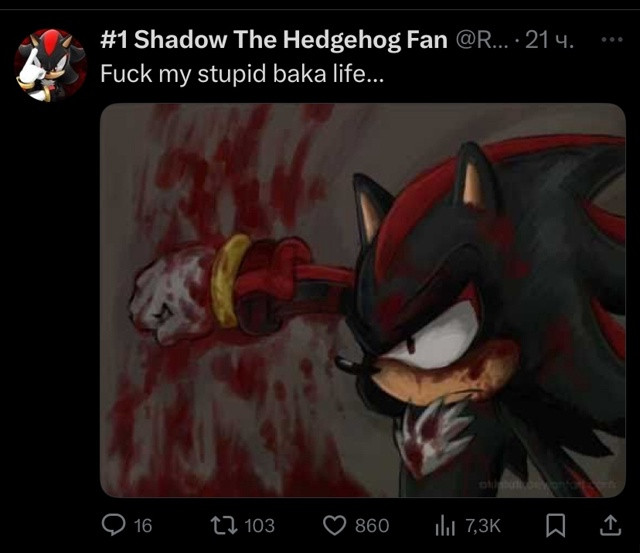Open the three-dot more options menu
The width and height of the screenshot is (640, 553).
point(612,40)
